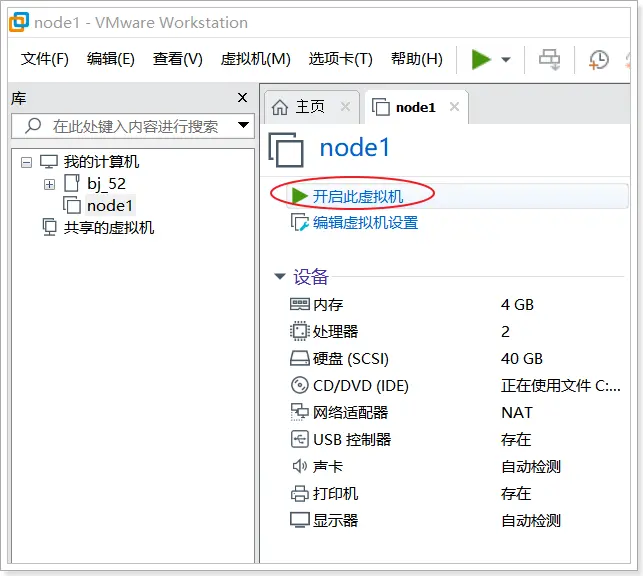Click the 40 GB disk size value
Screen dimensions: 643x576
click(x=522, y=358)
